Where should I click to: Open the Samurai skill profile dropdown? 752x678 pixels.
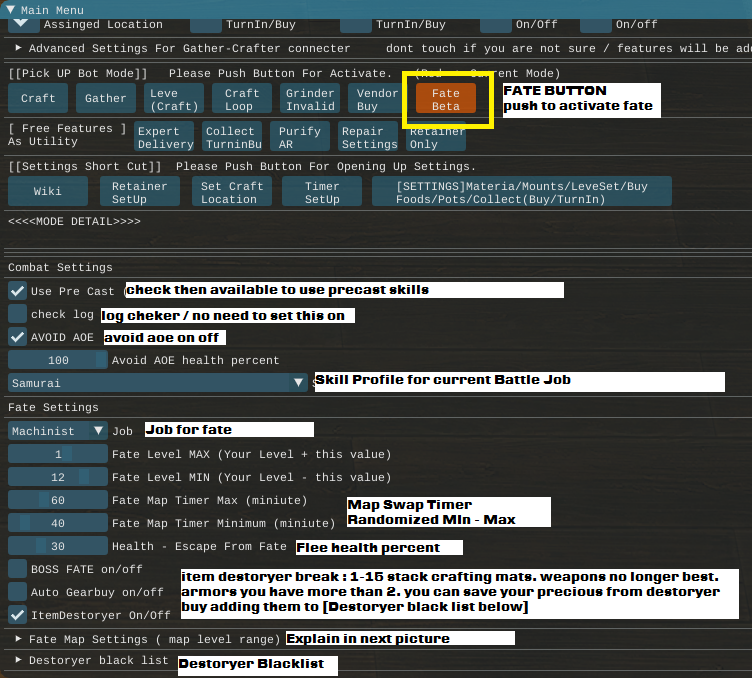click(158, 382)
